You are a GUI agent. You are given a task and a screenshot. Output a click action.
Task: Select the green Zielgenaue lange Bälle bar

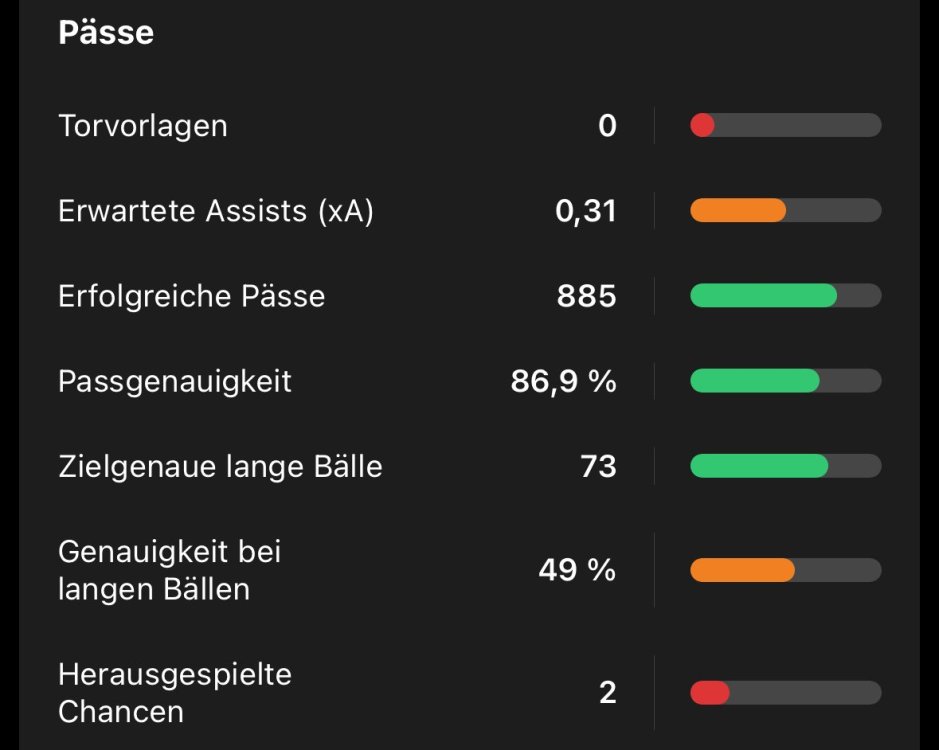click(785, 466)
